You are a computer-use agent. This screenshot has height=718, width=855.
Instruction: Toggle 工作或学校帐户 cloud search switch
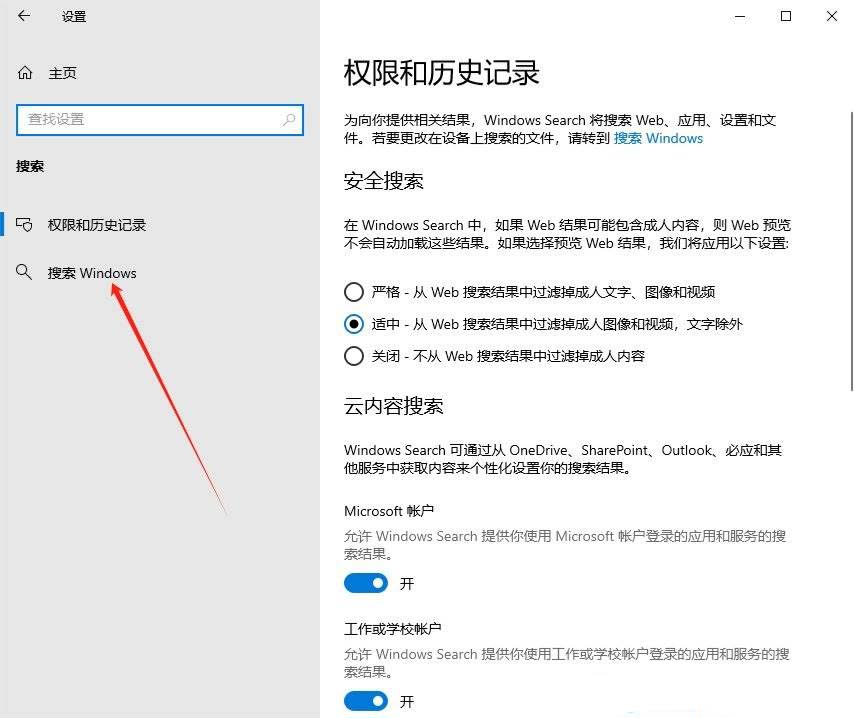pyautogui.click(x=366, y=701)
